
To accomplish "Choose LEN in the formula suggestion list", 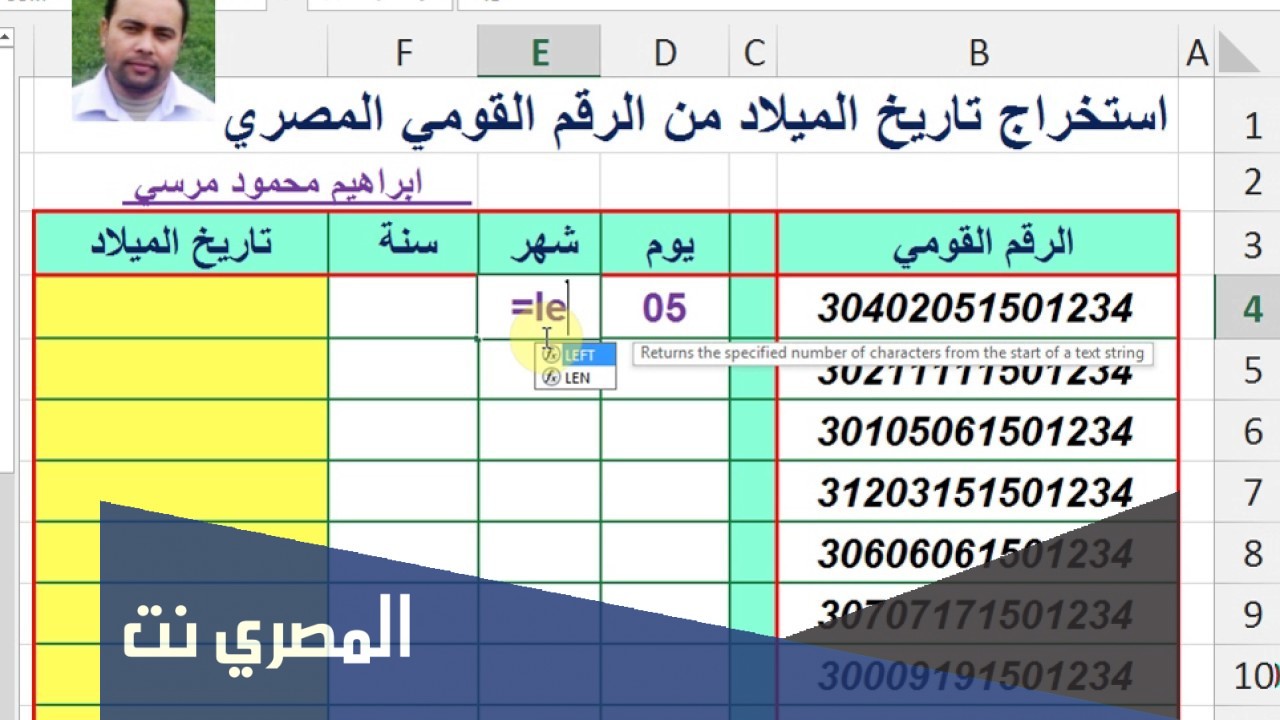I will pos(577,378).
